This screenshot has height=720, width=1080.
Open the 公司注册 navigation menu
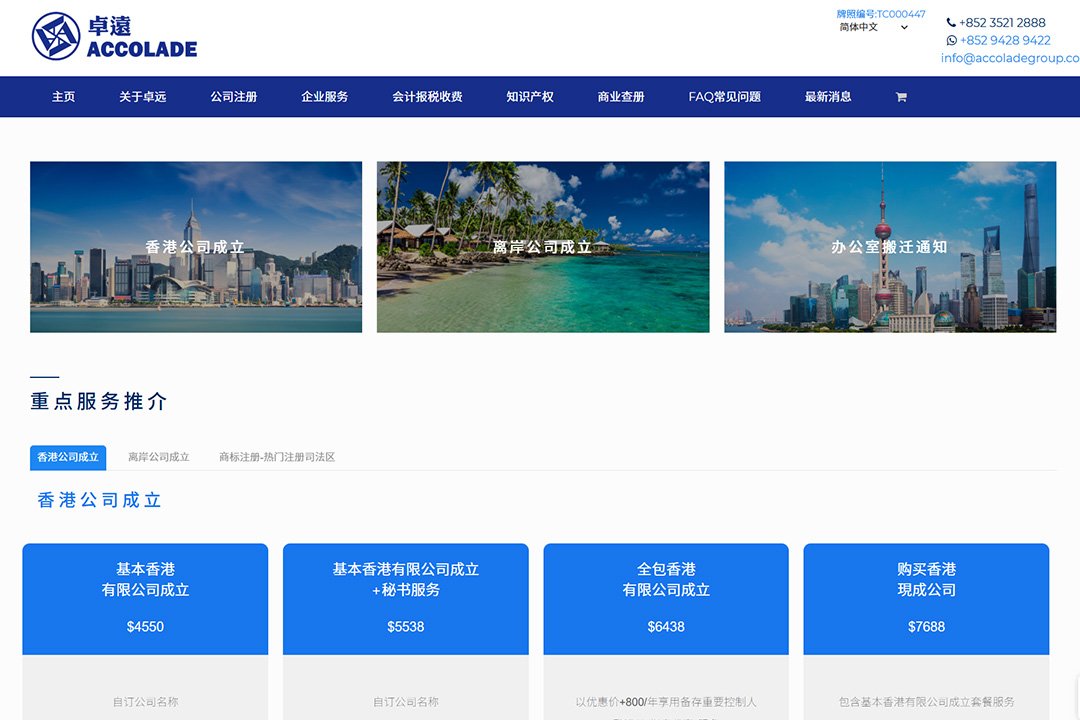233,97
